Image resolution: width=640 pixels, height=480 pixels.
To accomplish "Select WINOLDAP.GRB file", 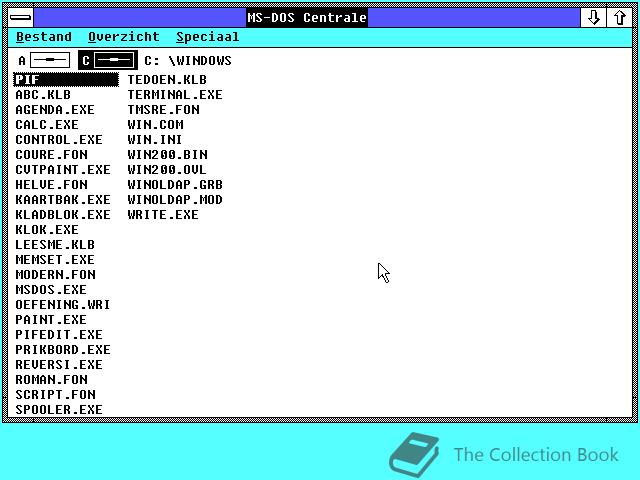I will [175, 185].
